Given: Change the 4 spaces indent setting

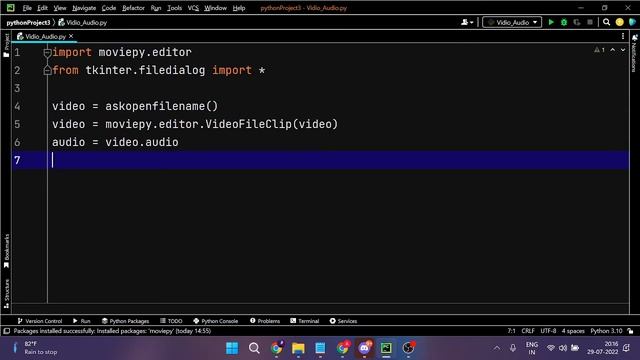Looking at the screenshot, I should [573, 331].
